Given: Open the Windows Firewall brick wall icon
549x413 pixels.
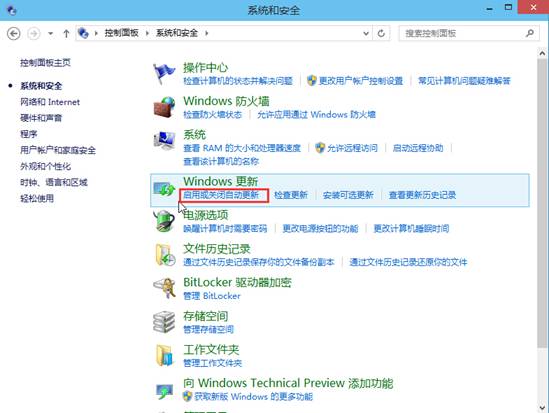Looking at the screenshot, I should pyautogui.click(x=164, y=107).
